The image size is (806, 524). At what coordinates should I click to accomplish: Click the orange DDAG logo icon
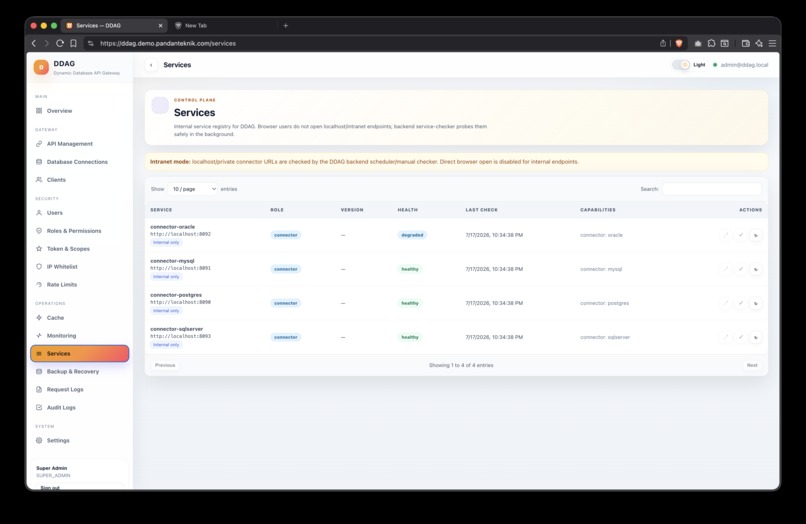[41, 67]
